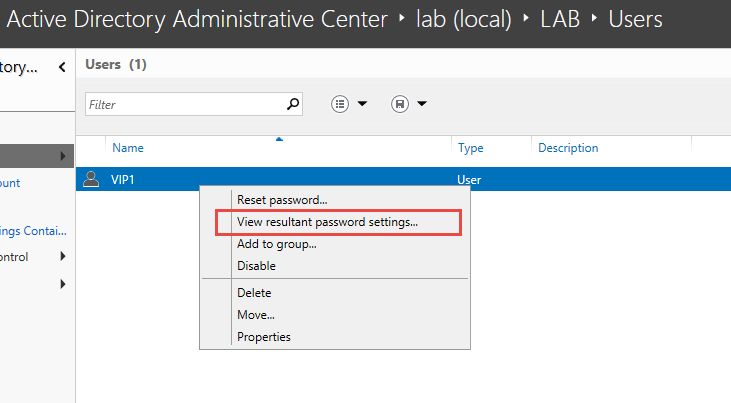Open Properties from the context menu
Viewport: 731px width, 403px height.
click(x=264, y=337)
